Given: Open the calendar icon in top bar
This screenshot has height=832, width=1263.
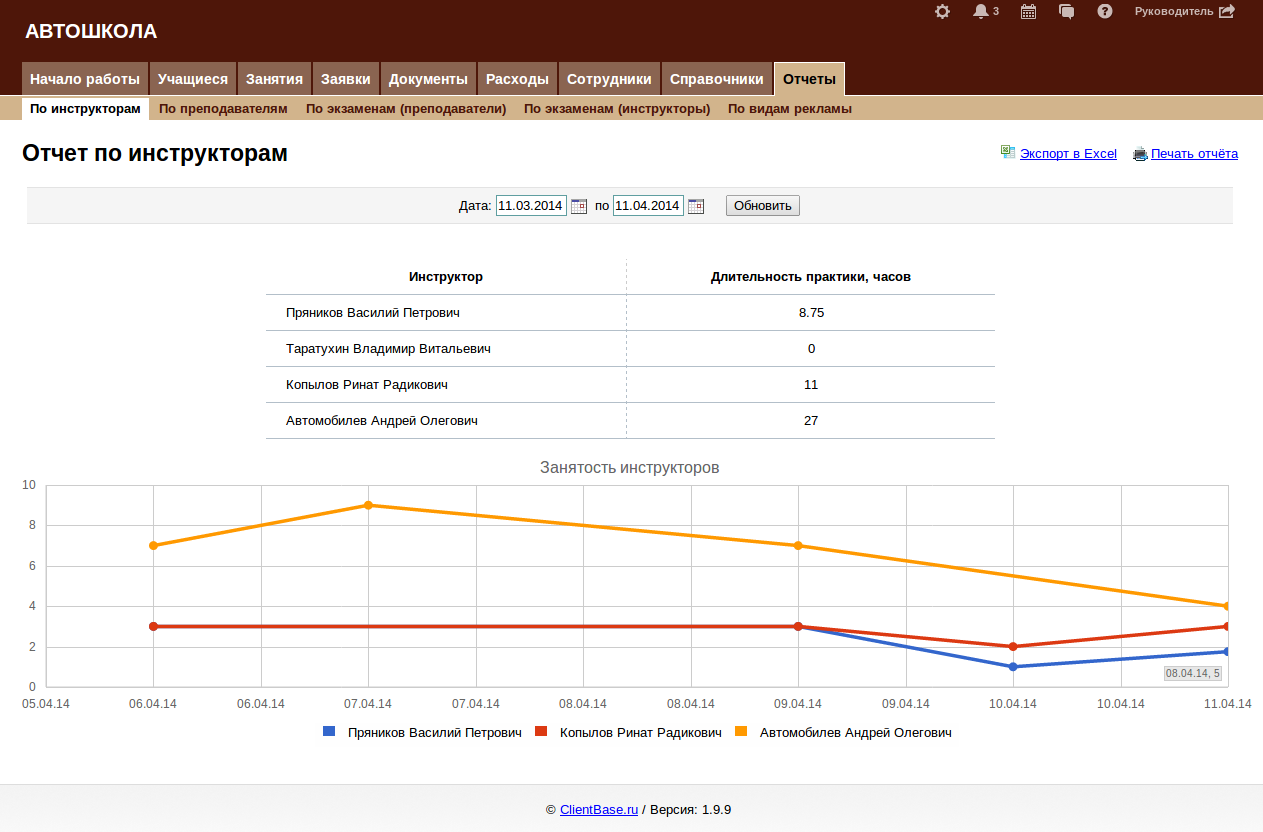Looking at the screenshot, I should [1028, 12].
